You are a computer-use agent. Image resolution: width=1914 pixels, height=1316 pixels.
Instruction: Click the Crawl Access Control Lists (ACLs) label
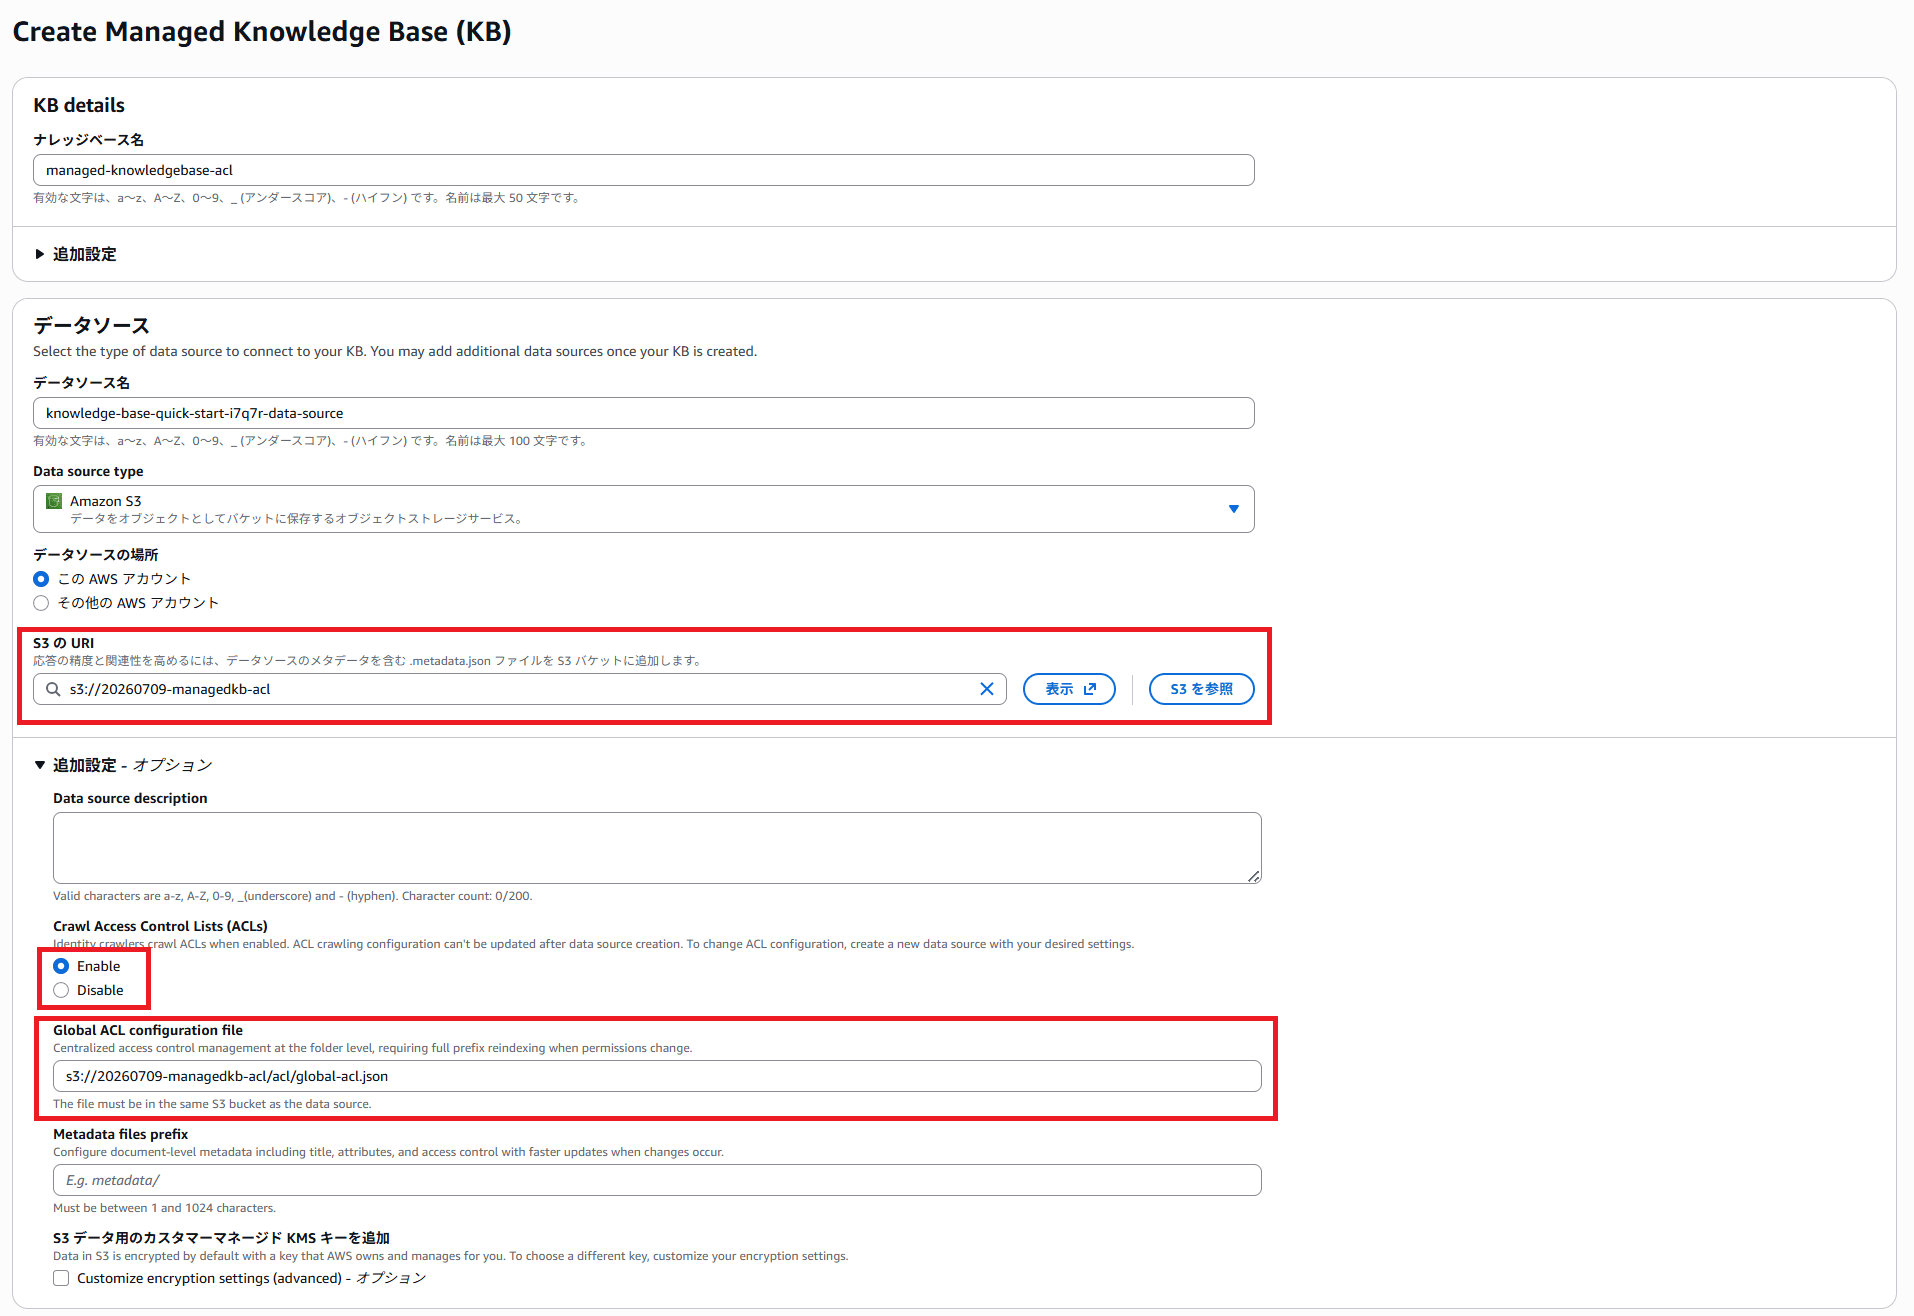pos(160,926)
